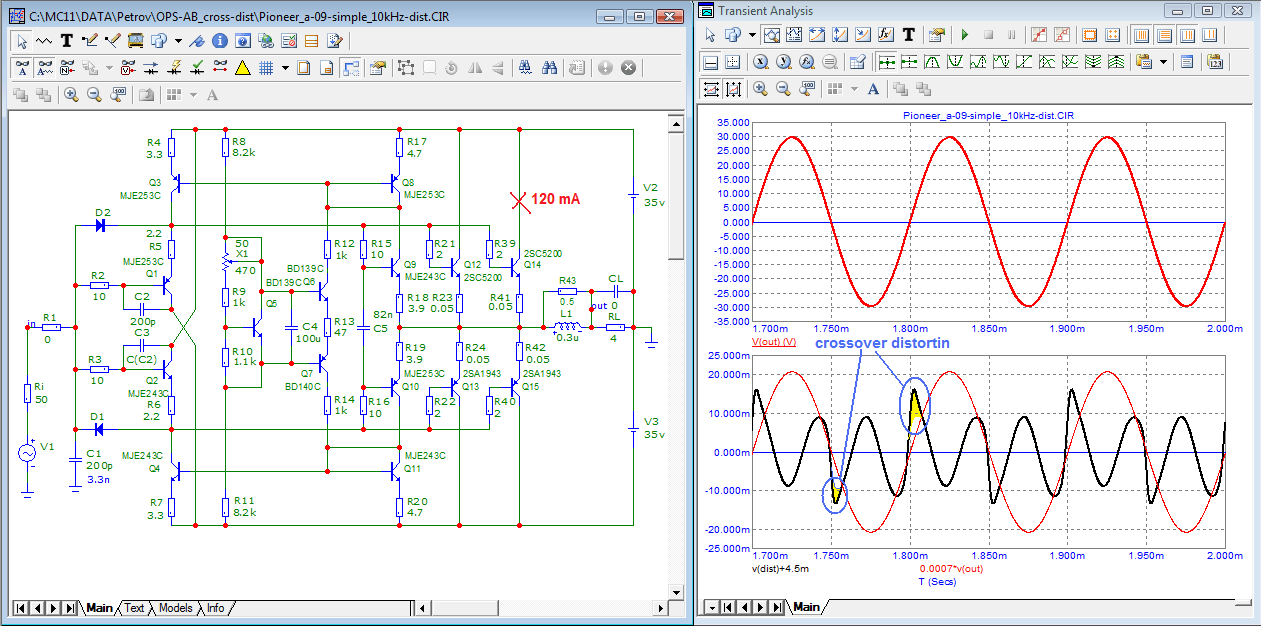
Task: Click the RL load resistor label
Action: coord(613,315)
